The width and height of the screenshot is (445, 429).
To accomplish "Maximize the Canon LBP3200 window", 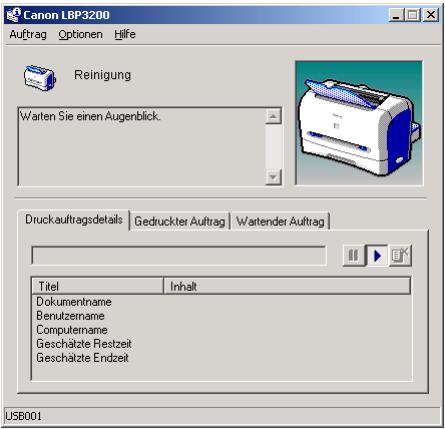I will [x=413, y=15].
